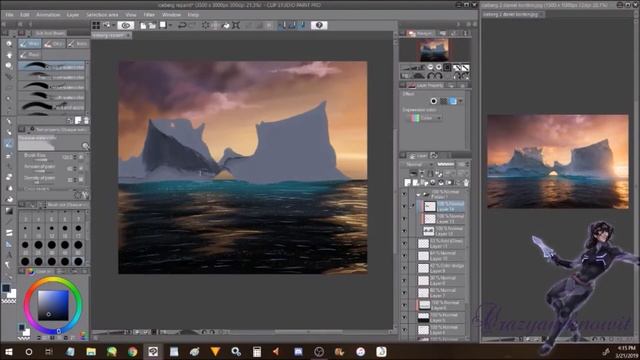Click the Undo arrow icon
This screenshot has width=640, height=360.
click(182, 25)
